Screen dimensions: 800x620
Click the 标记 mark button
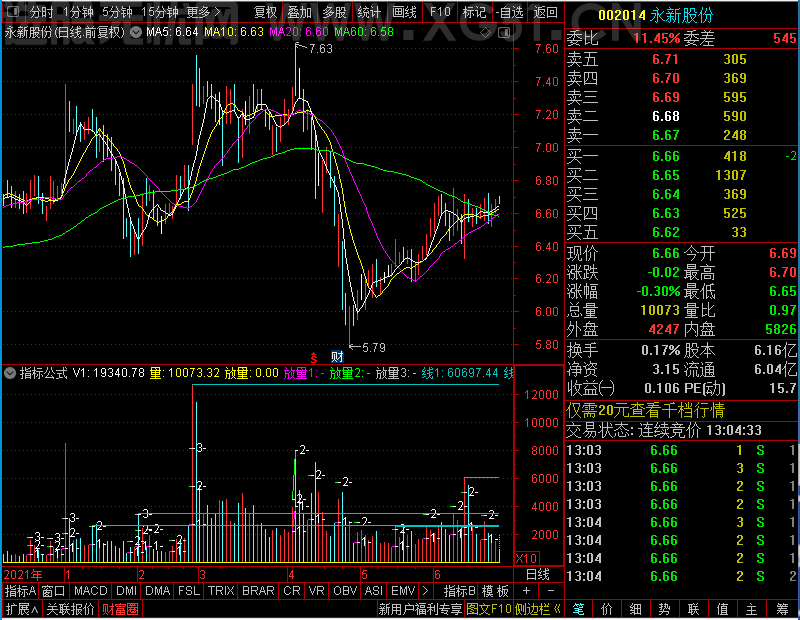474,12
